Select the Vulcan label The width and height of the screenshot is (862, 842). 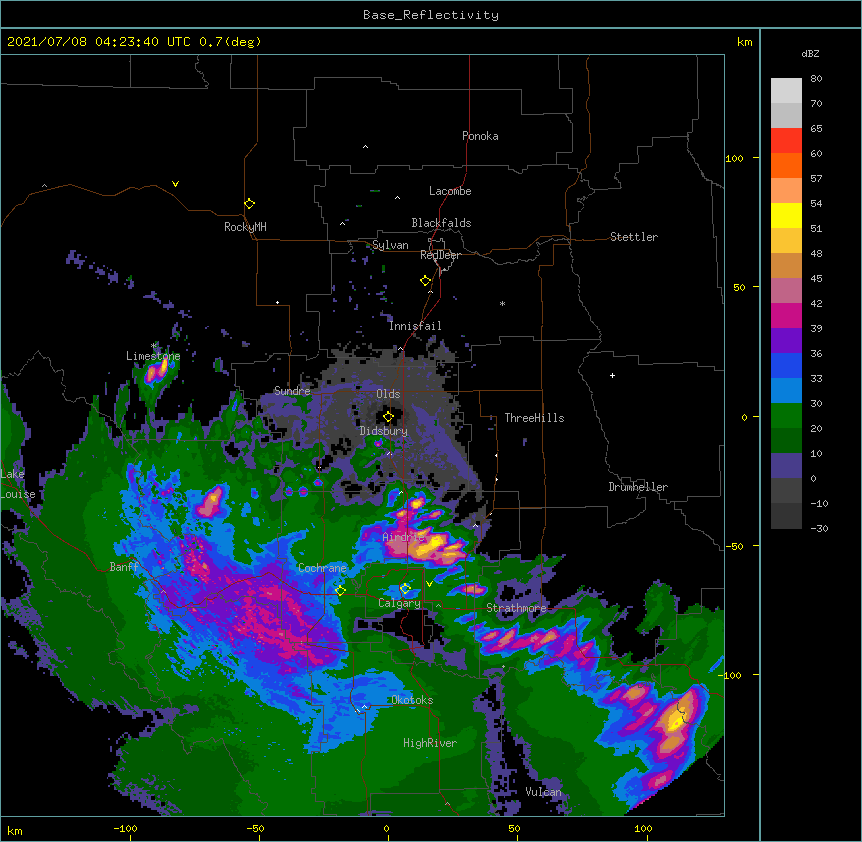[x=544, y=791]
